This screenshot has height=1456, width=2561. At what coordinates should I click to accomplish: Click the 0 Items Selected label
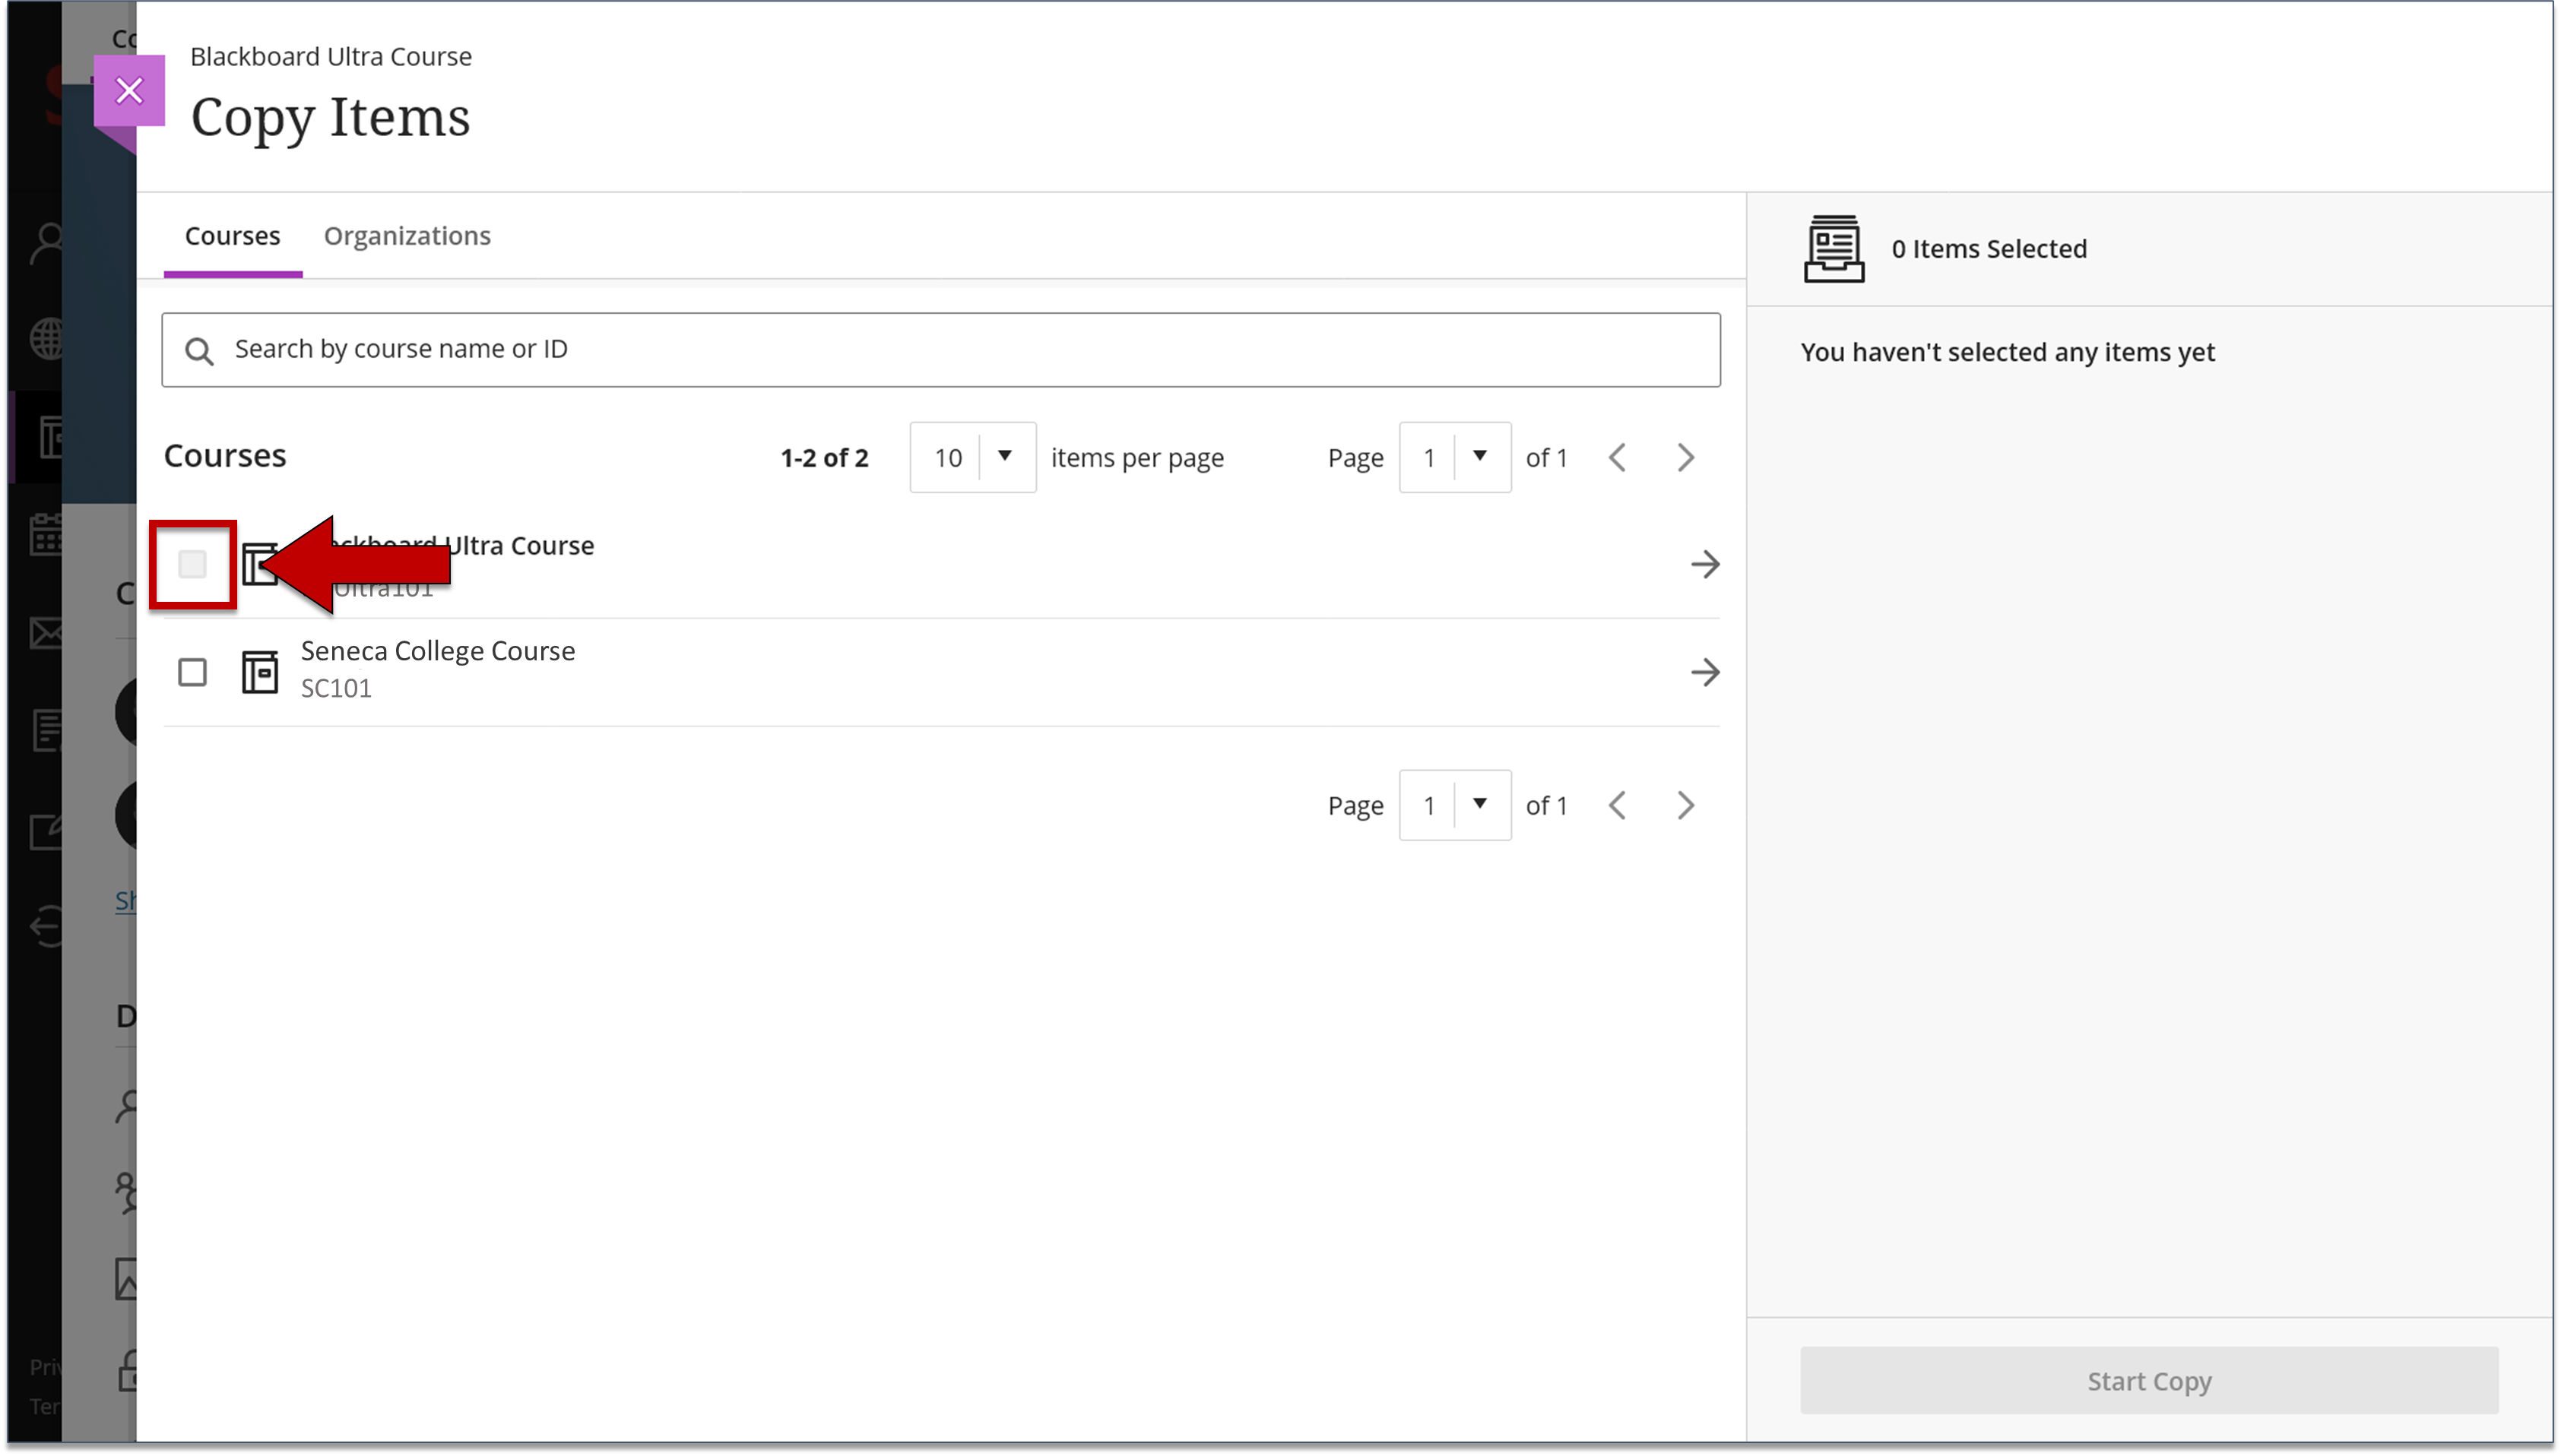1989,249
